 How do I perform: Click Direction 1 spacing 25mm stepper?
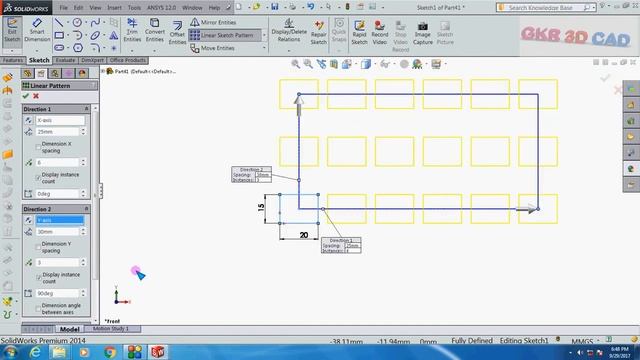[83, 131]
